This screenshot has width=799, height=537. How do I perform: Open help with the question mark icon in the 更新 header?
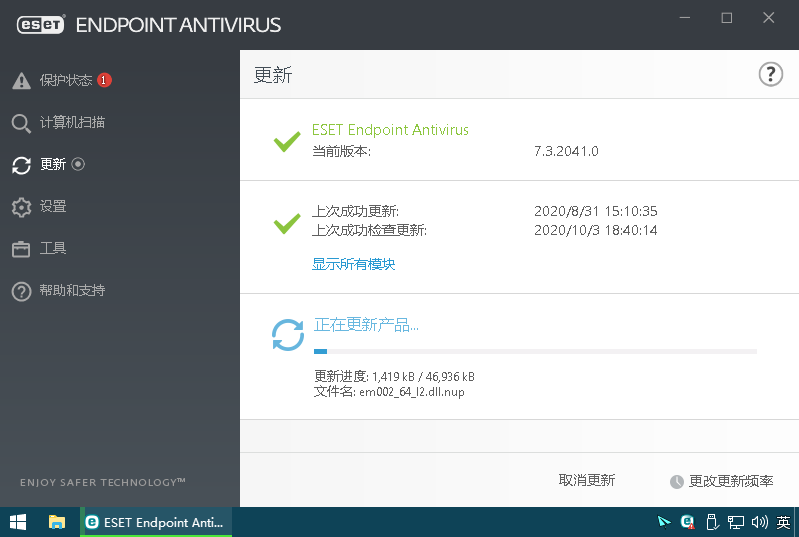coord(770,74)
